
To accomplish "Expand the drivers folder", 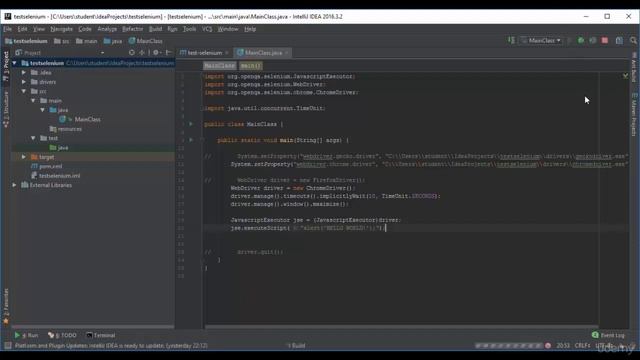I will [24, 82].
